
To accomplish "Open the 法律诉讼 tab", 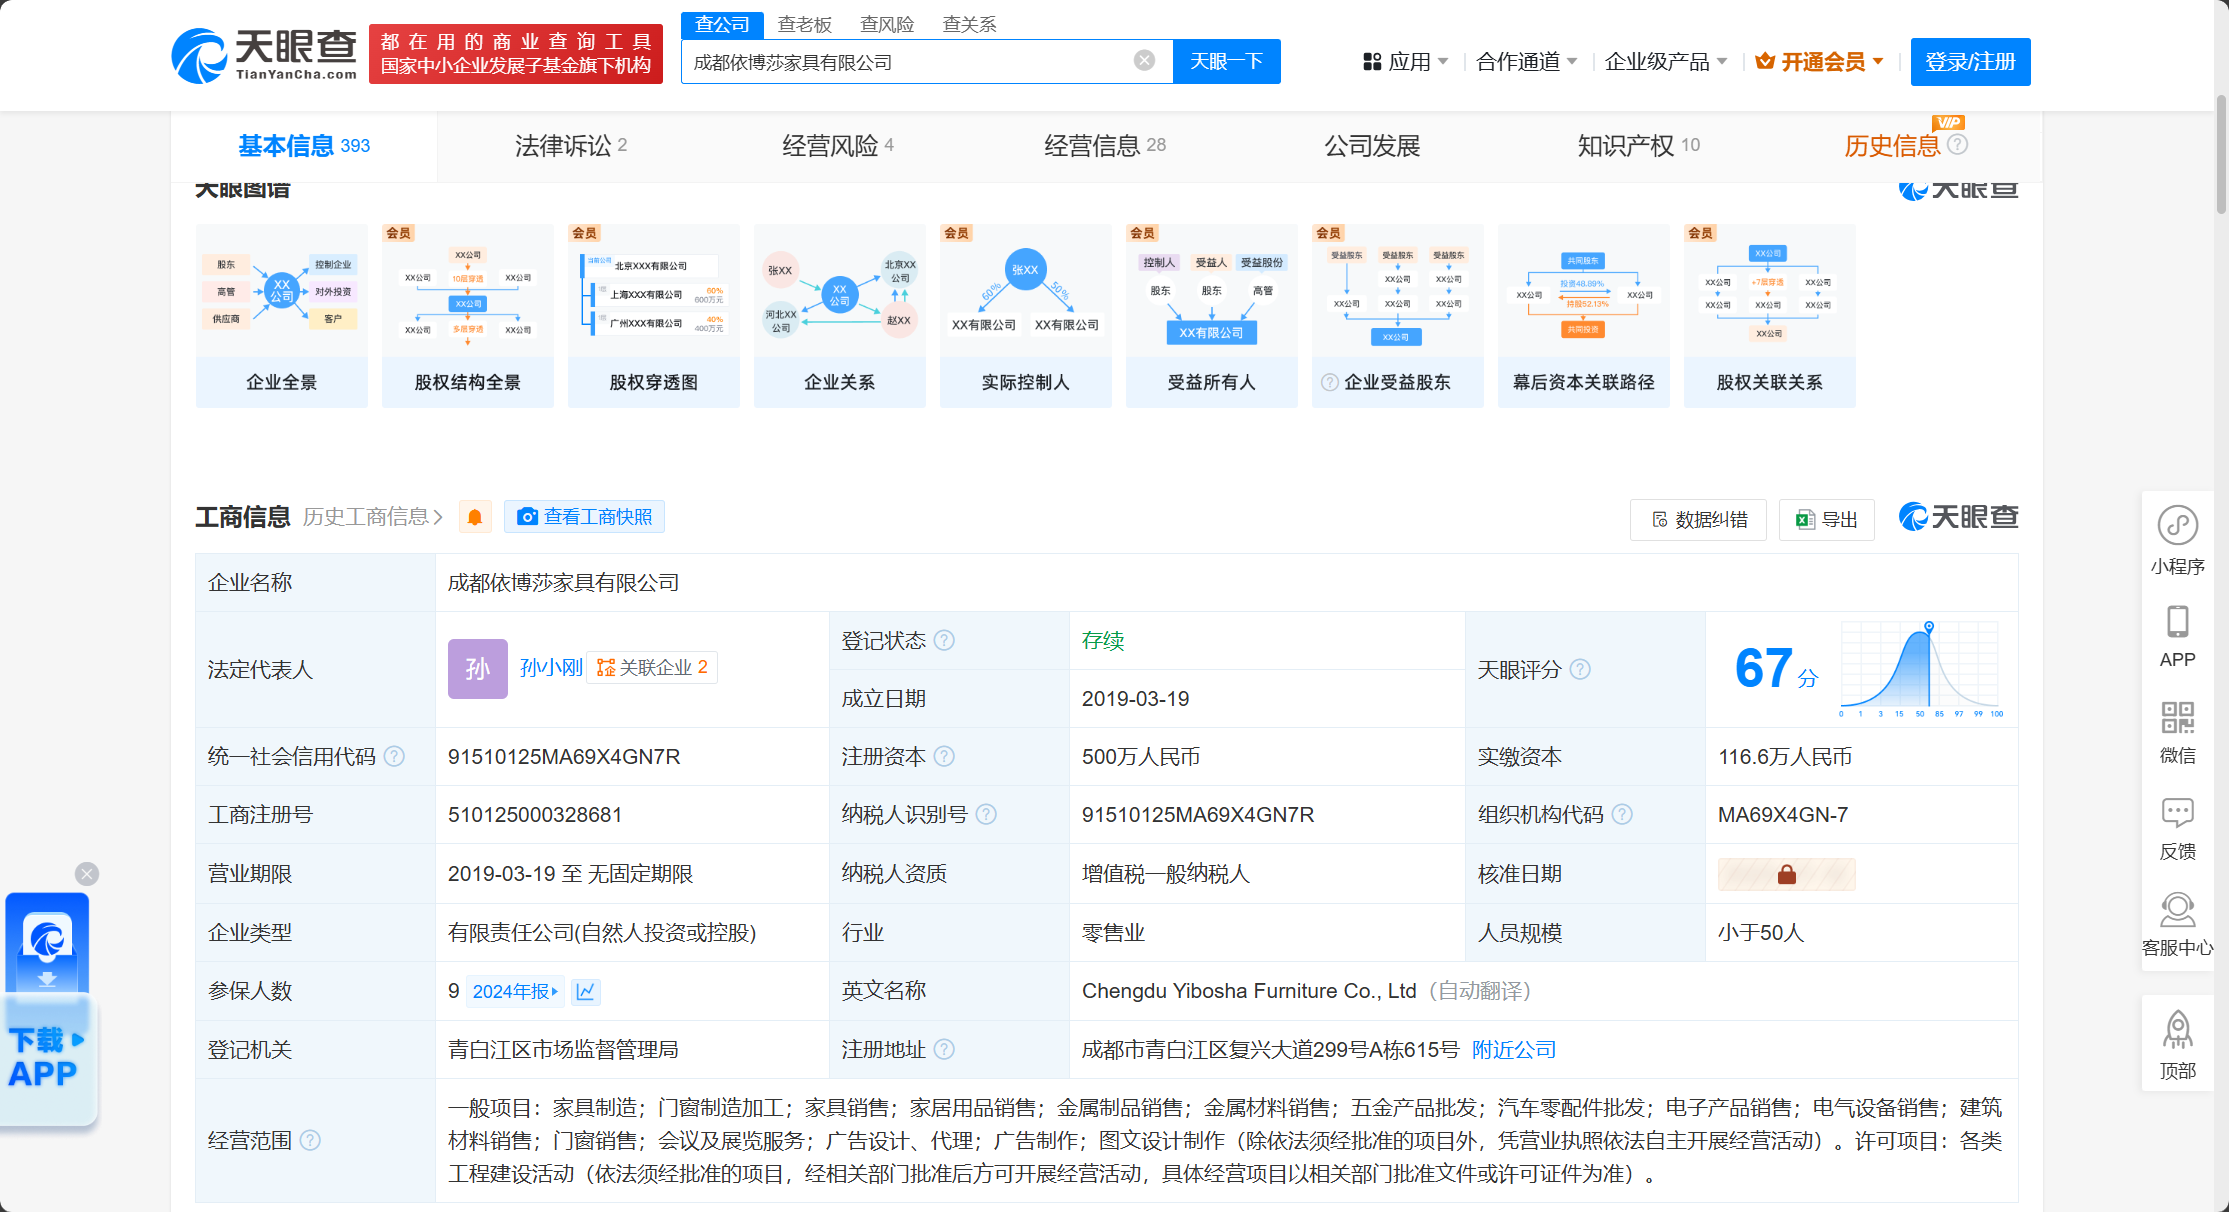I will pos(571,146).
